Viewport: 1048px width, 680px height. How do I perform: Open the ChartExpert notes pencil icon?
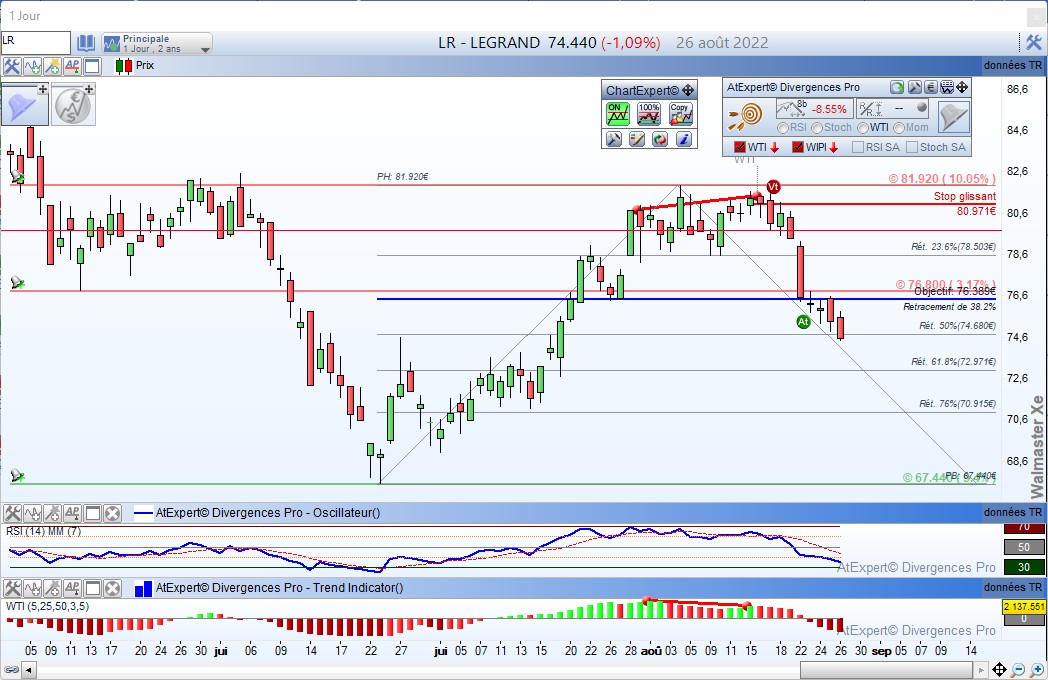click(x=637, y=138)
